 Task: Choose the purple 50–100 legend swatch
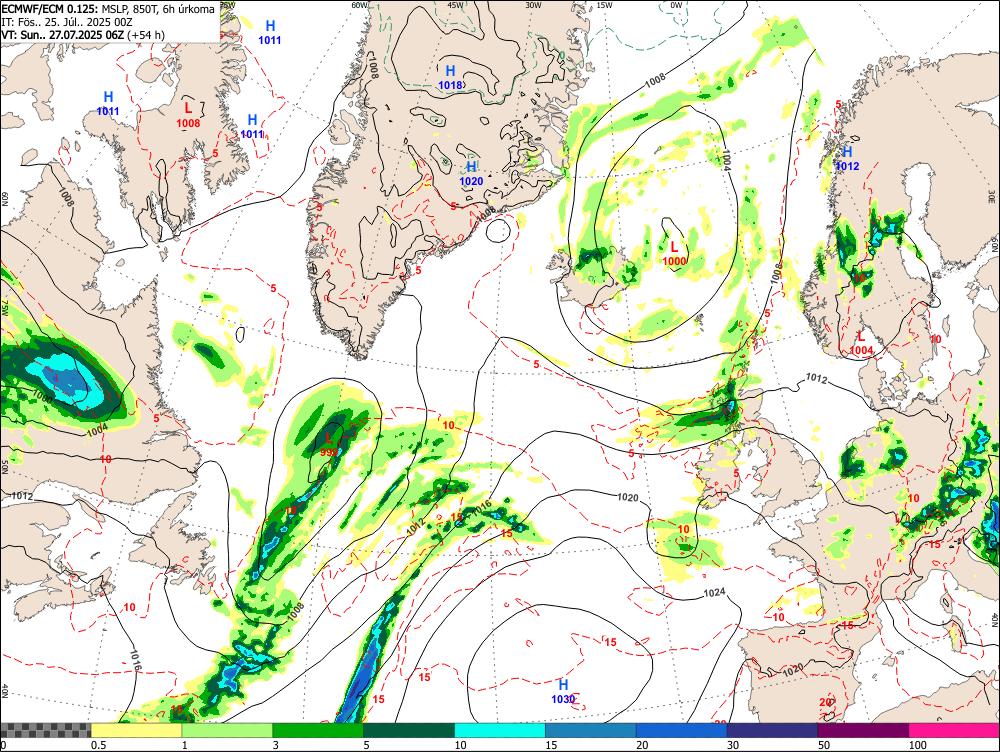864,730
